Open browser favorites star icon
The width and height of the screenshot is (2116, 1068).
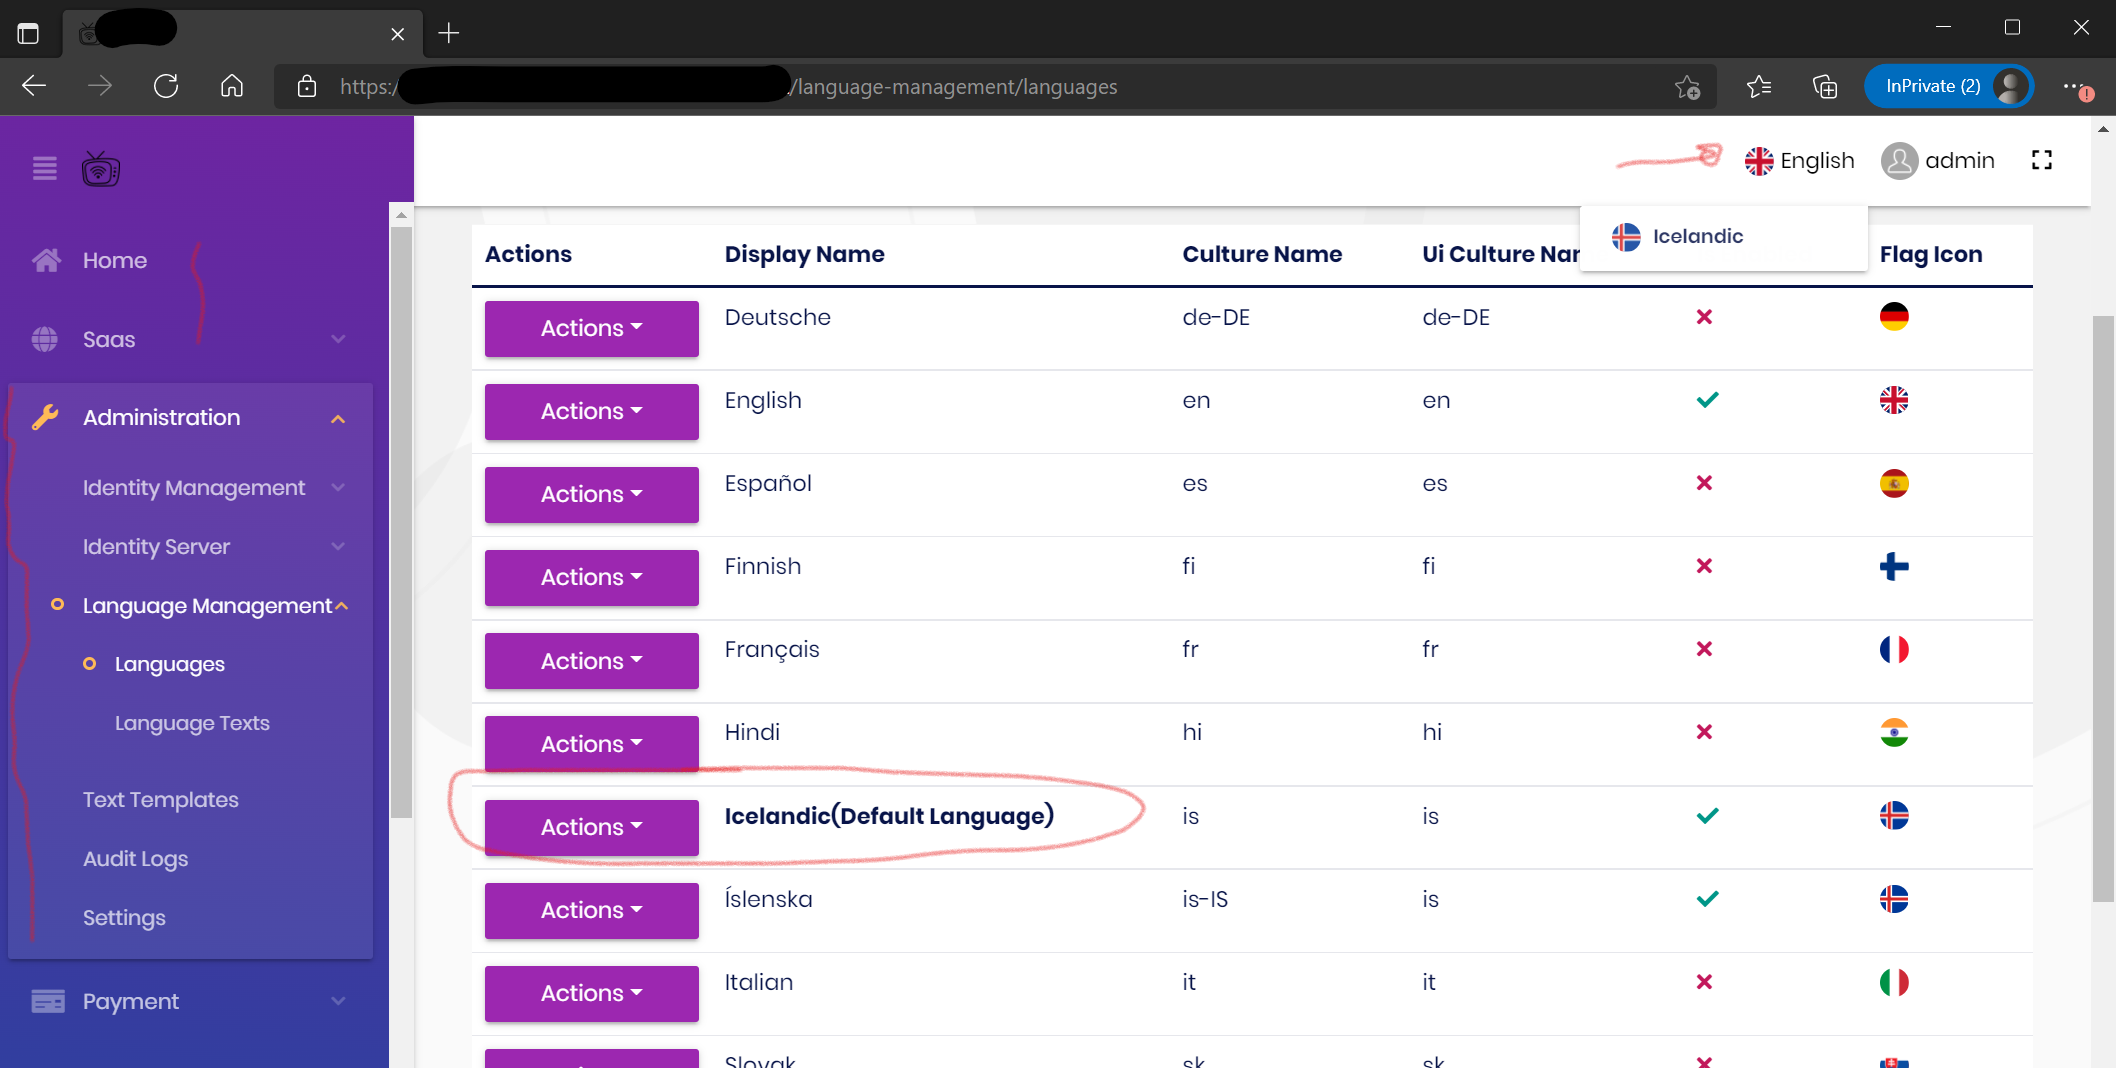(x=1758, y=87)
